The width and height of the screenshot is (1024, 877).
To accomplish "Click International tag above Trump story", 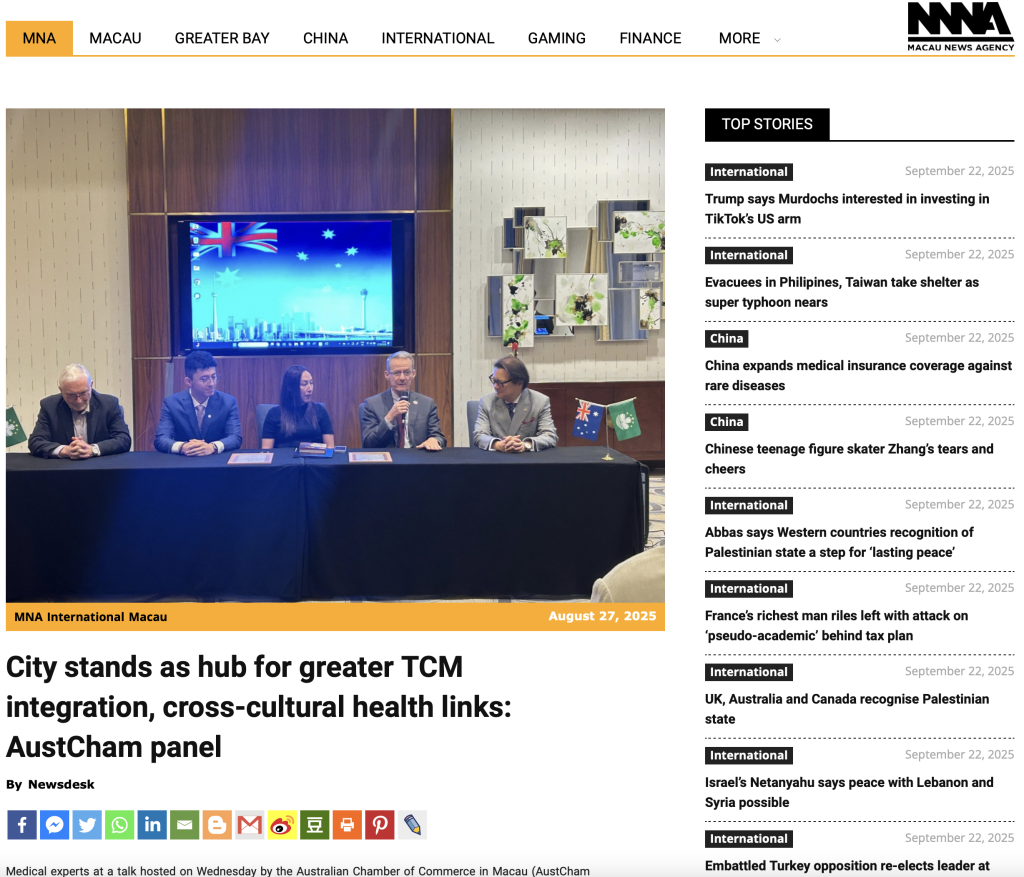I will pyautogui.click(x=748, y=172).
